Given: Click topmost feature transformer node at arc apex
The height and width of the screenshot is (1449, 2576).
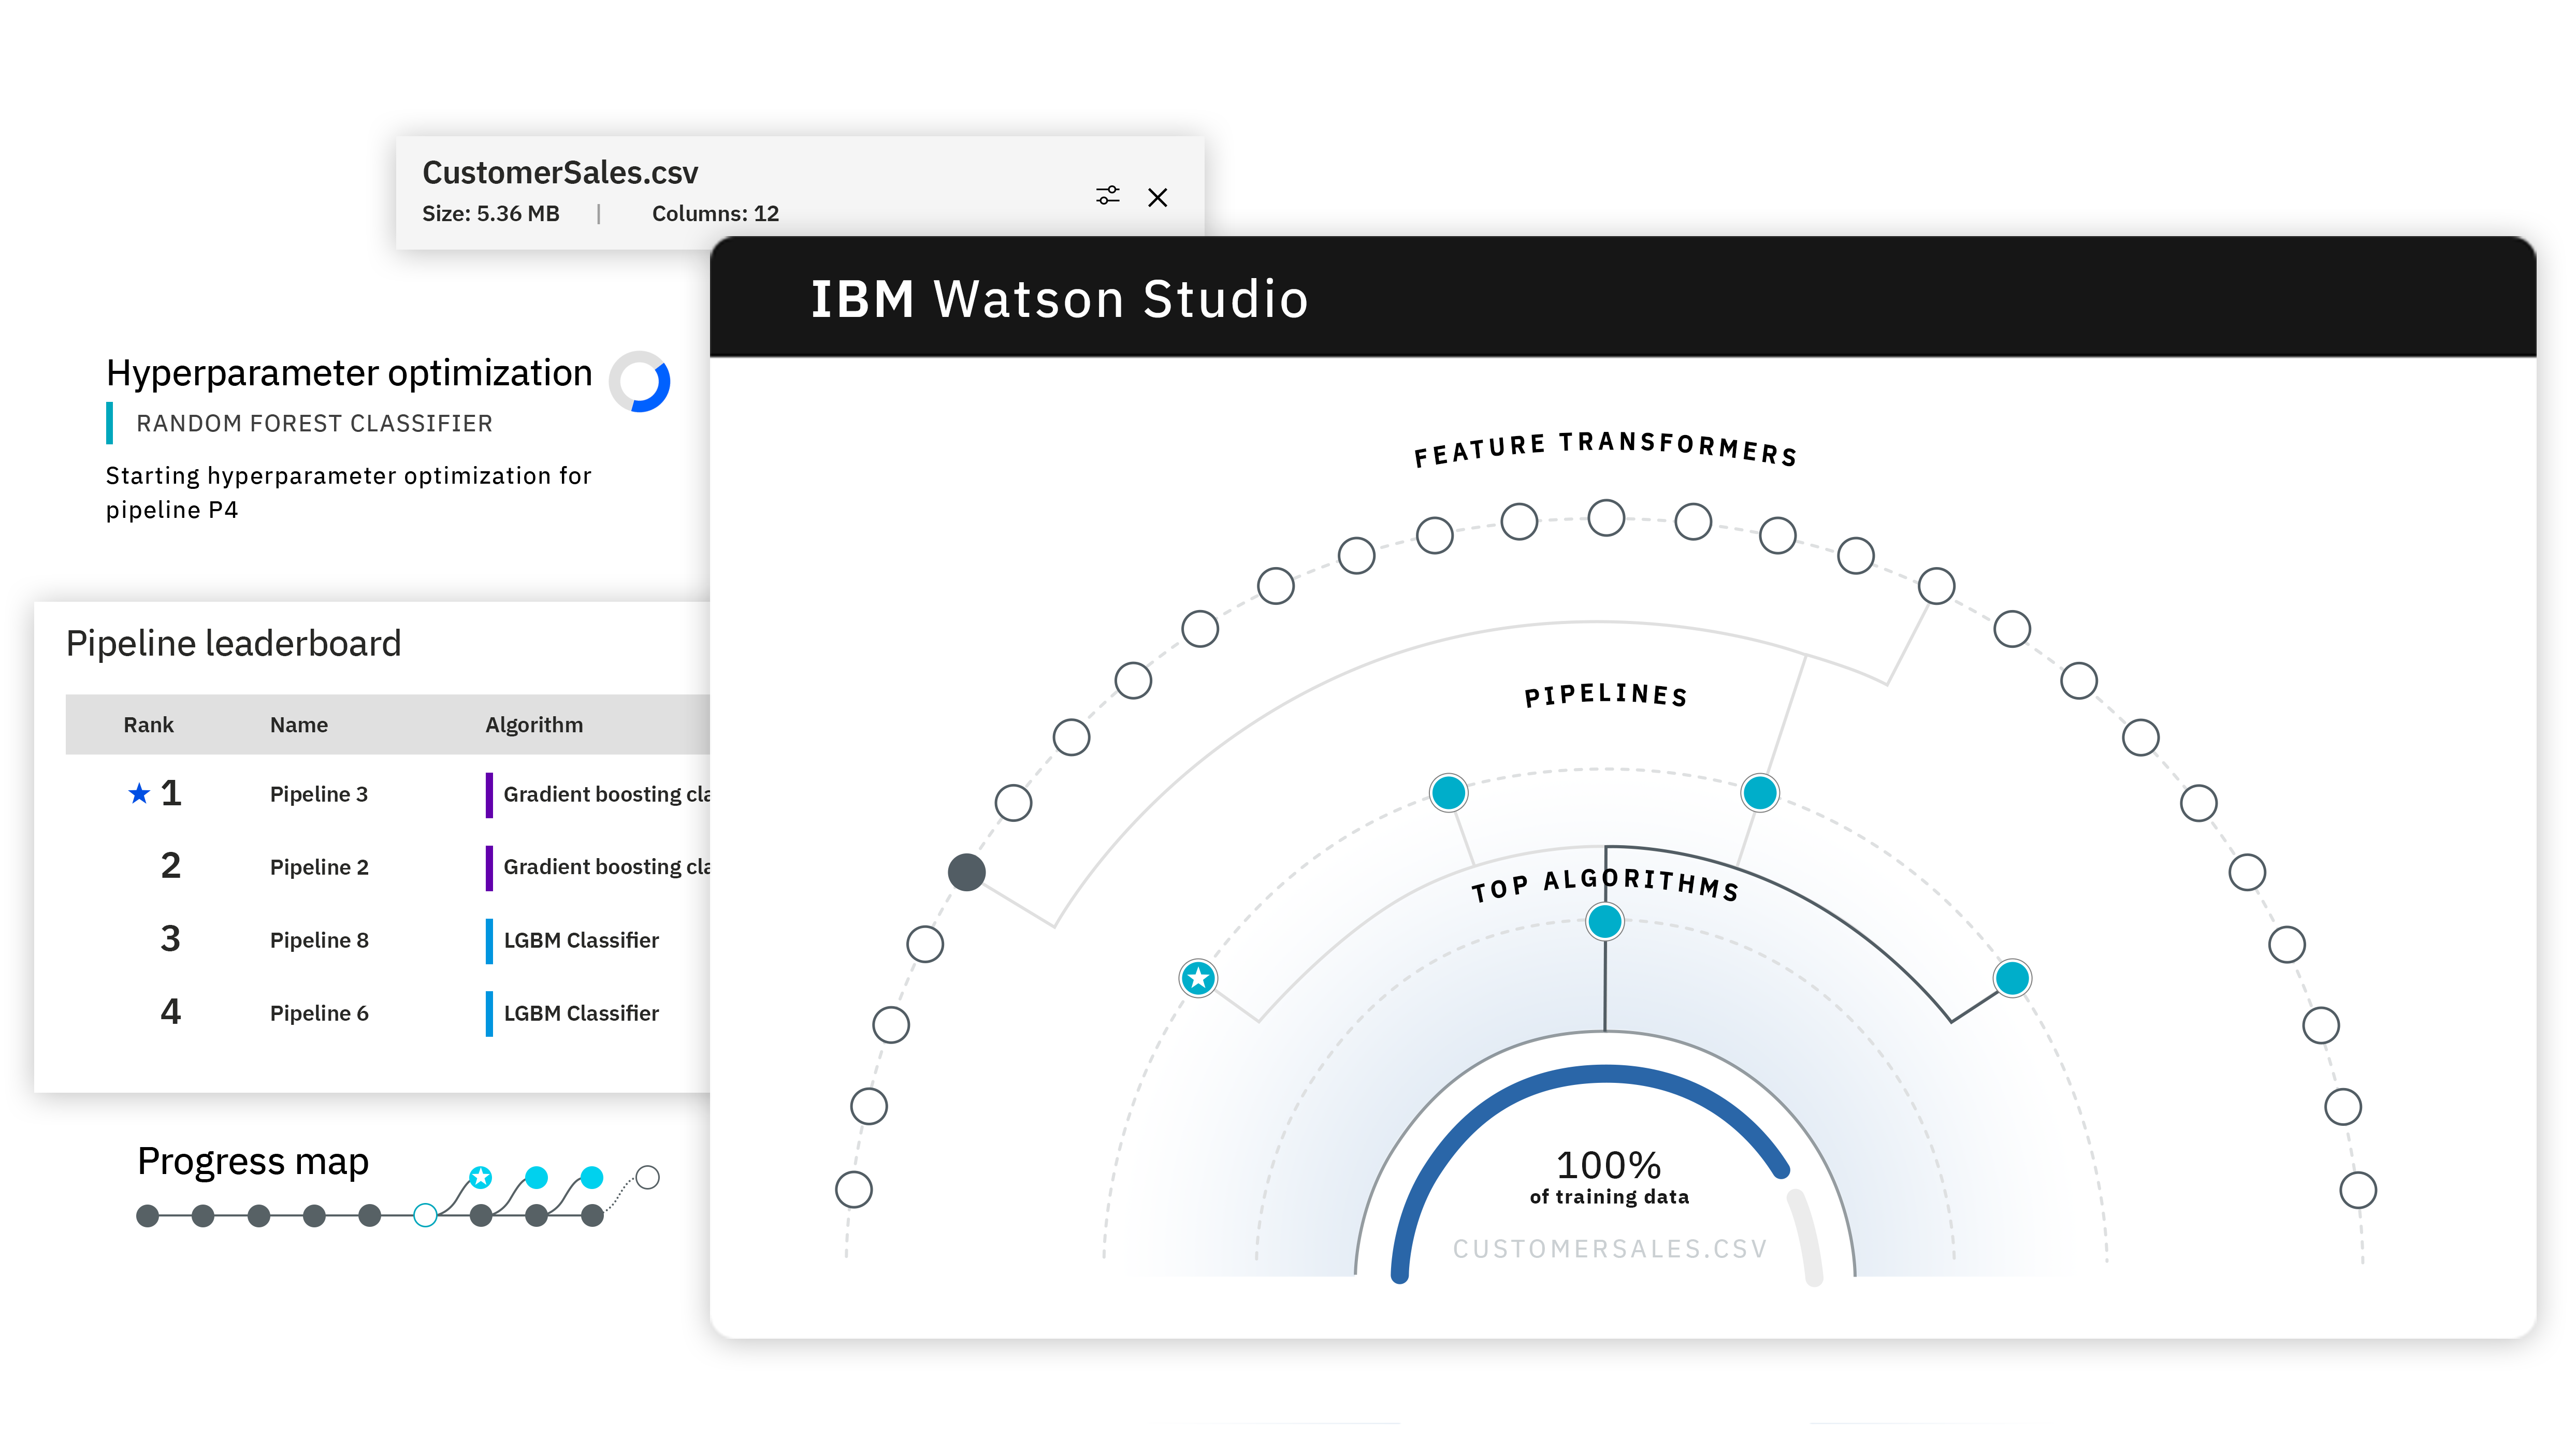Looking at the screenshot, I should 1606,517.
